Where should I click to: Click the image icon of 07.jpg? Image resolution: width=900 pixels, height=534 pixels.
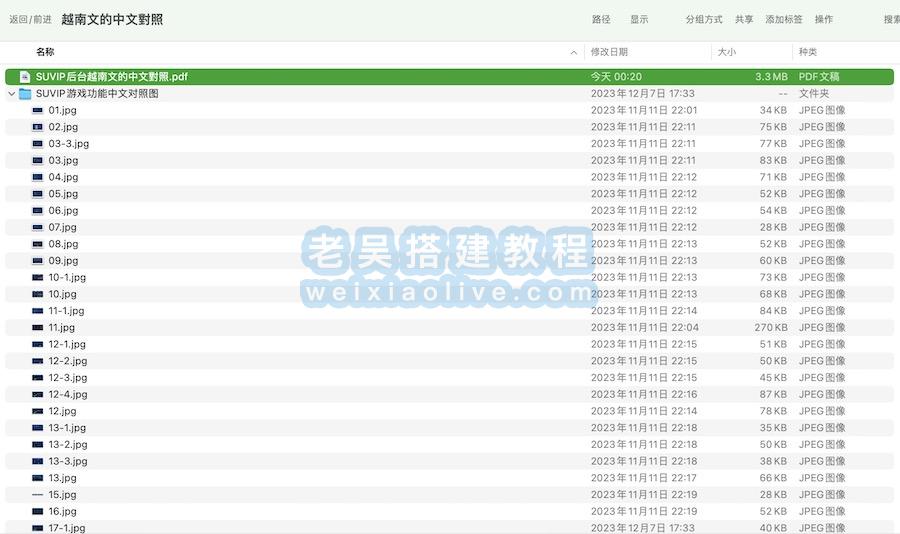pos(38,227)
